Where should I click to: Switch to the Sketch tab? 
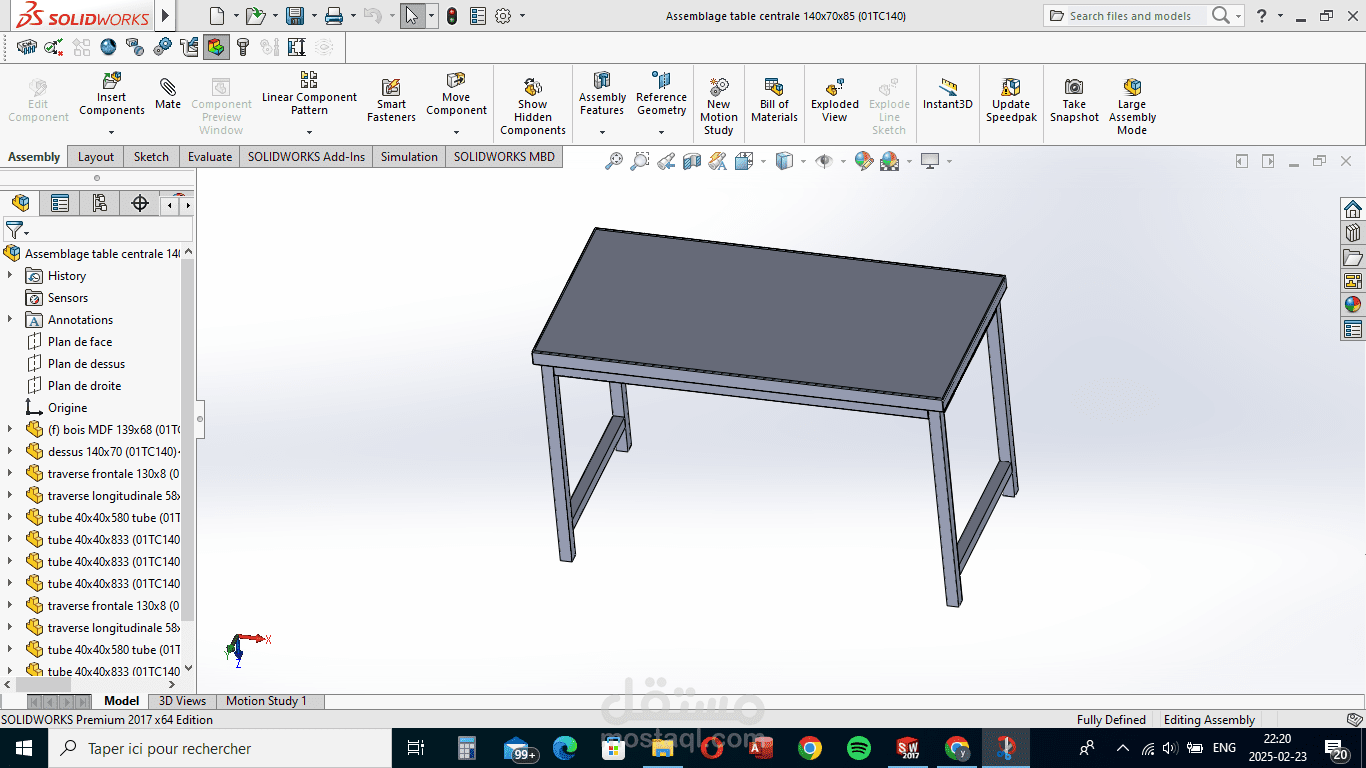click(151, 156)
